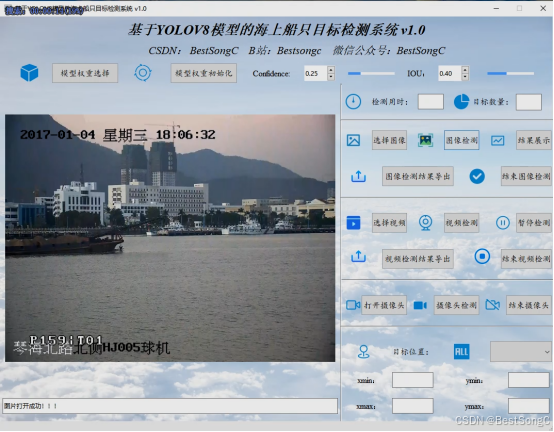The width and height of the screenshot is (554, 432).
Task: Increase Confidence with the spinner up arrow
Action: (331, 70)
